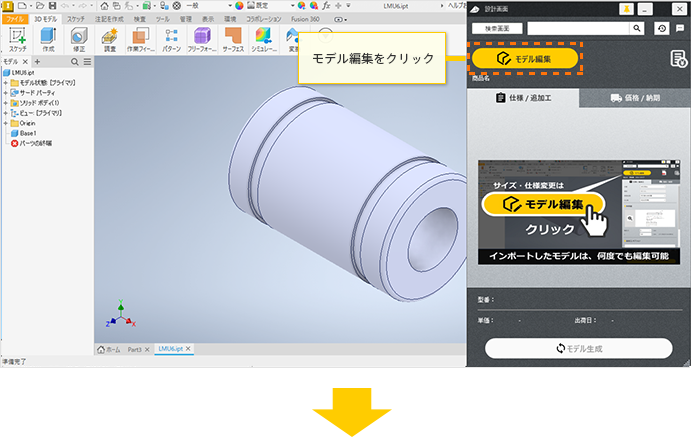Viewport: 691px width, 437px height.
Task: Click the モデル編集 tutorial banner thumbnail
Action: [x=579, y=212]
